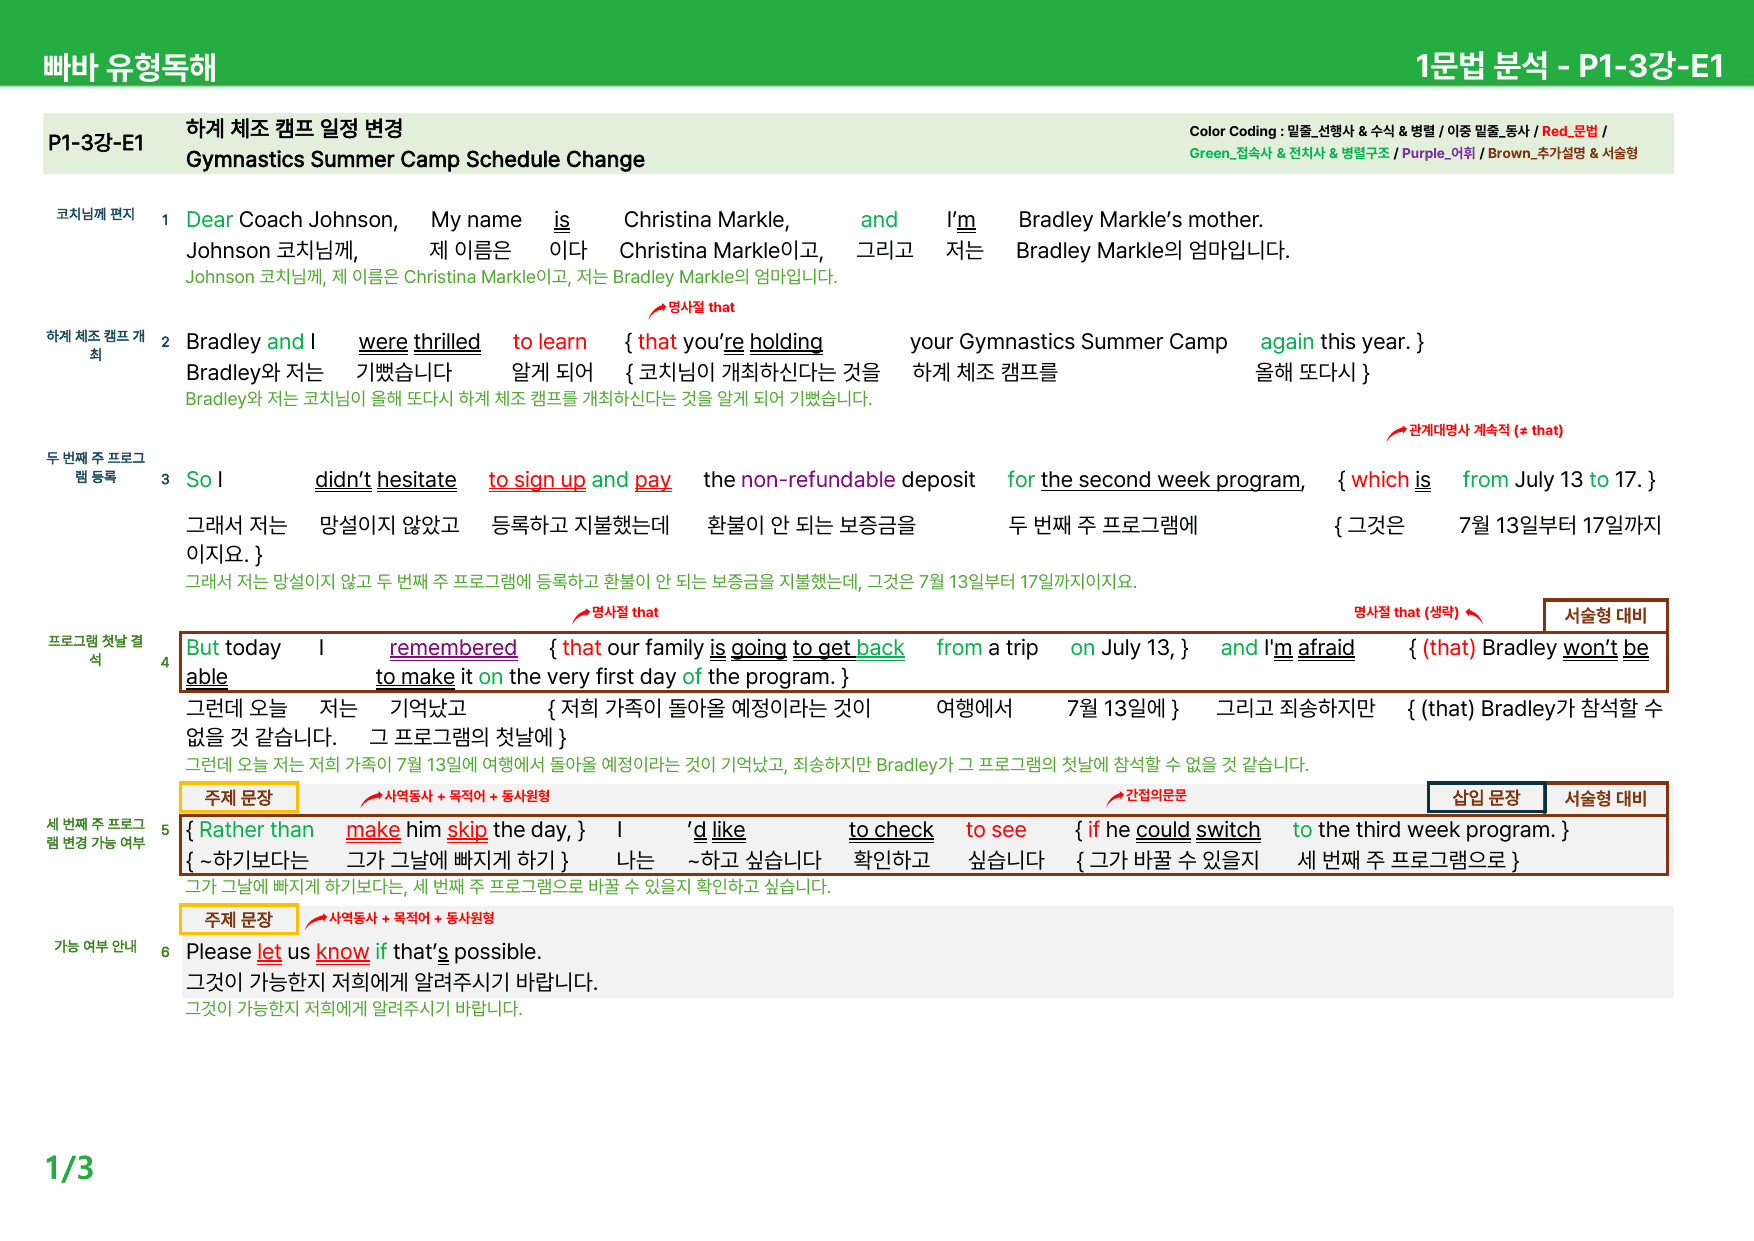Click the red arrow beside 간접의문문 label
The image size is (1754, 1241).
(x=1115, y=797)
